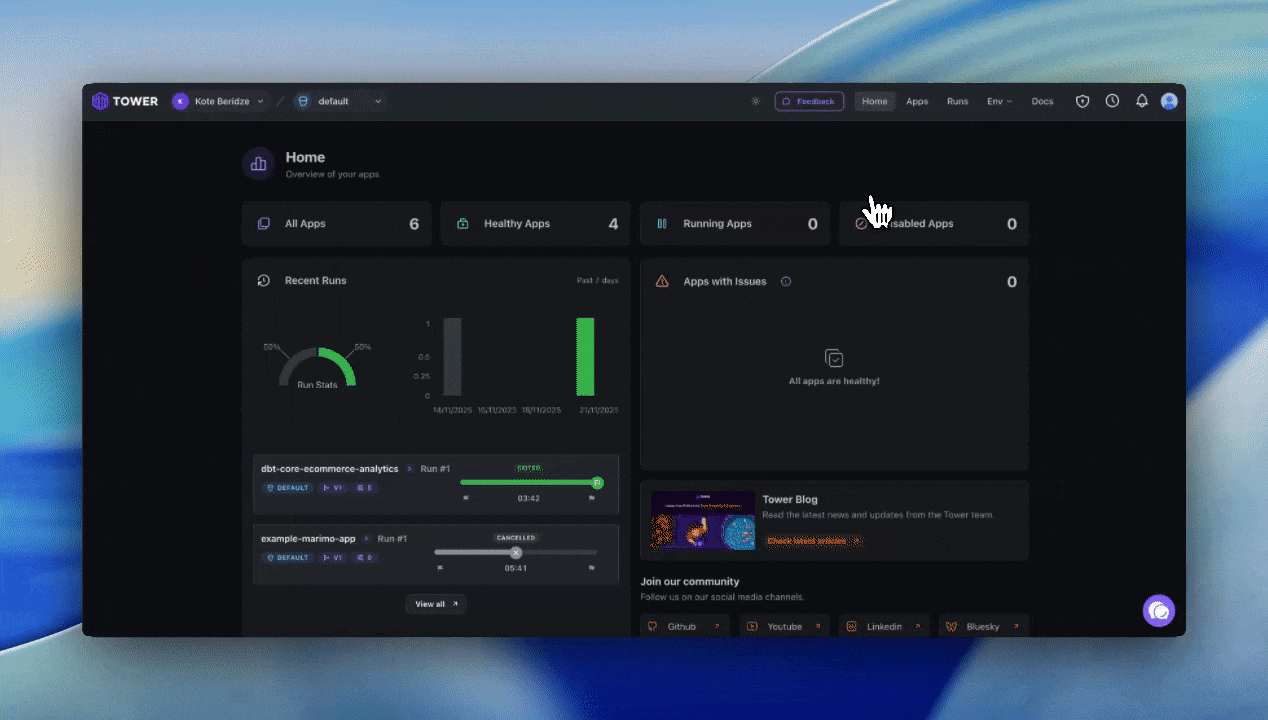This screenshot has height=720, width=1268.
Task: Open the Docs menu item
Action: tap(1042, 101)
